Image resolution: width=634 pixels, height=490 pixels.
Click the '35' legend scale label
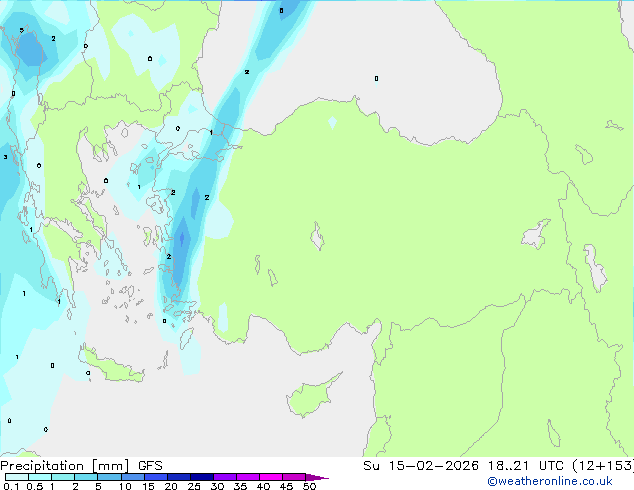240,486
